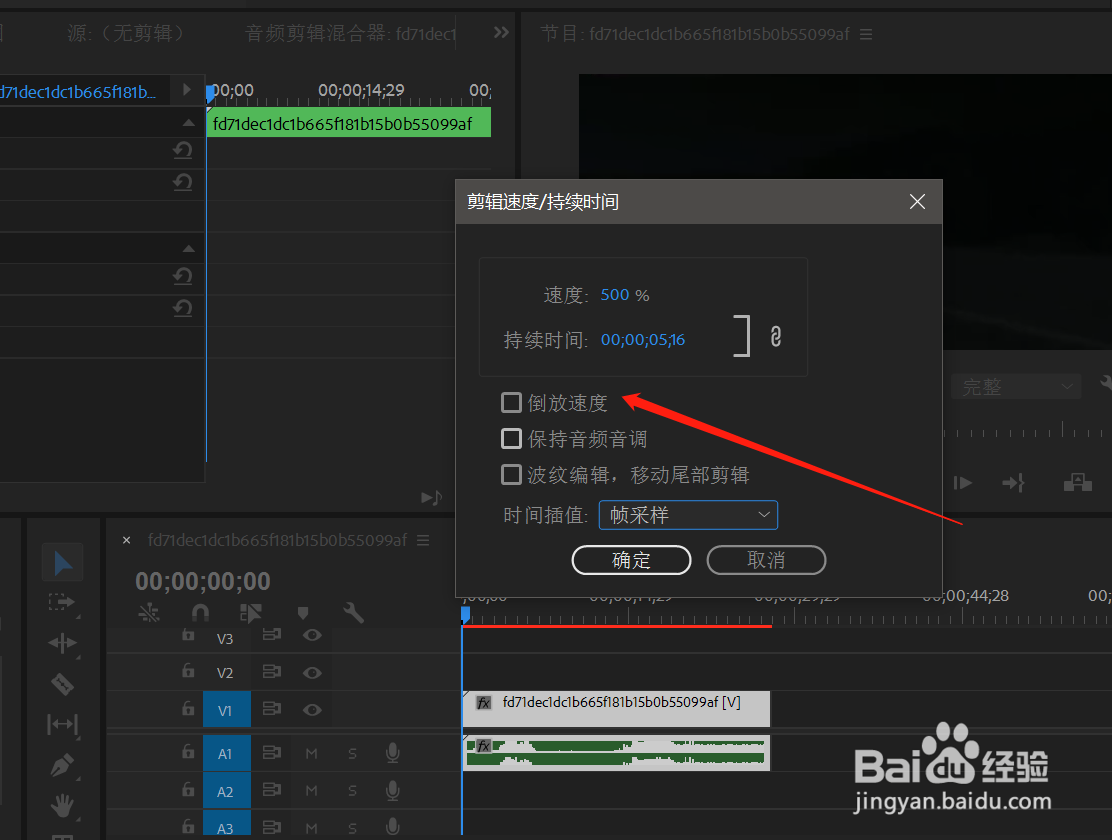Switch to 音频剪辑混合器 tab
Screen dimensions: 1112x840
coord(350,33)
